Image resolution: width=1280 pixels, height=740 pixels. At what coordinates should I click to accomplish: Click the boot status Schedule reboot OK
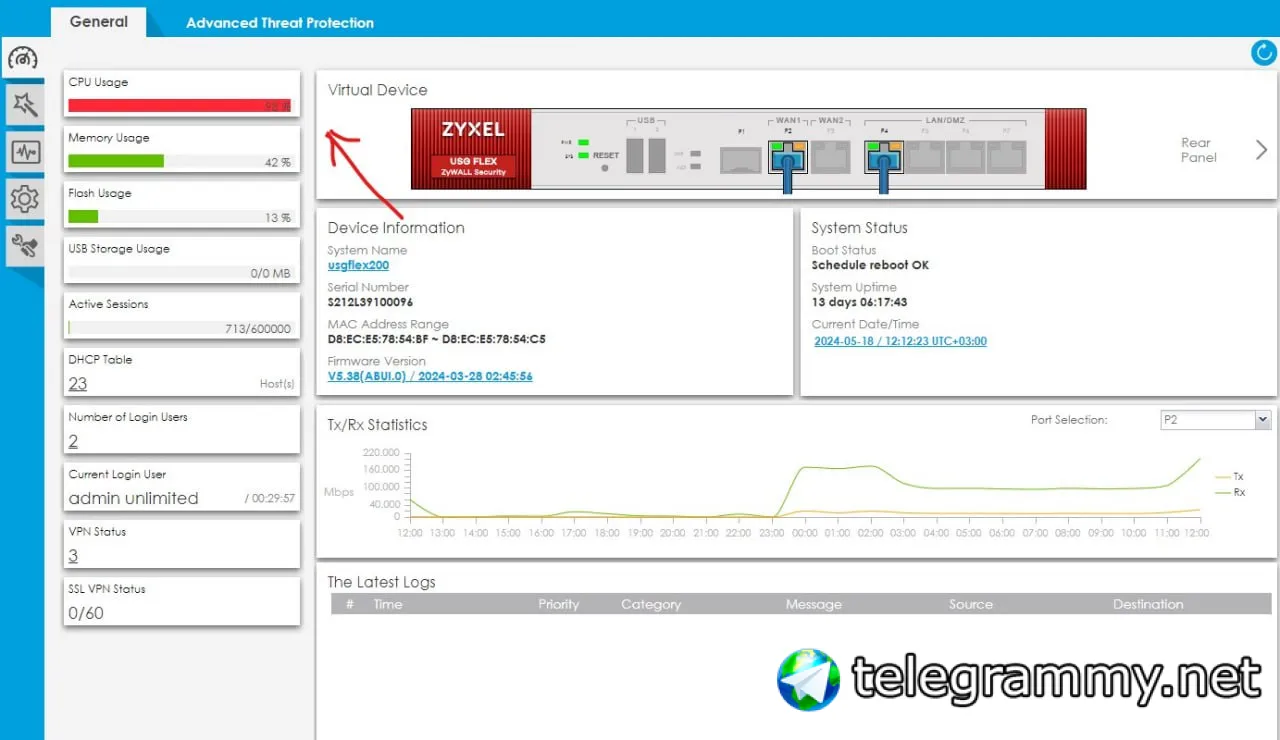(x=870, y=265)
